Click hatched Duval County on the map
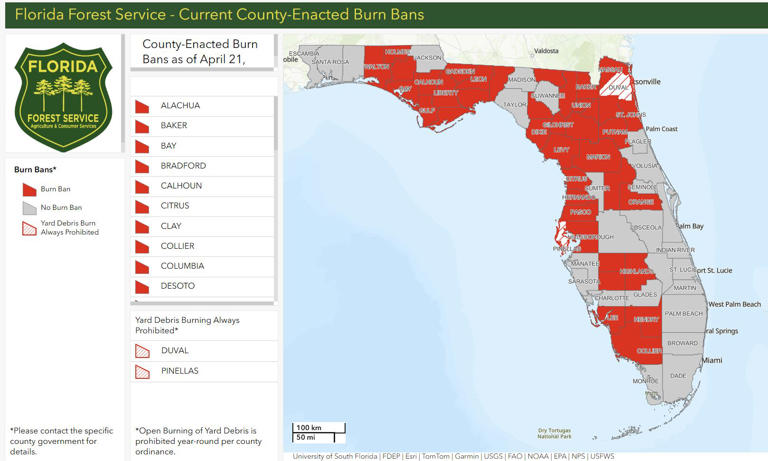Image resolution: width=768 pixels, height=461 pixels. [616, 87]
